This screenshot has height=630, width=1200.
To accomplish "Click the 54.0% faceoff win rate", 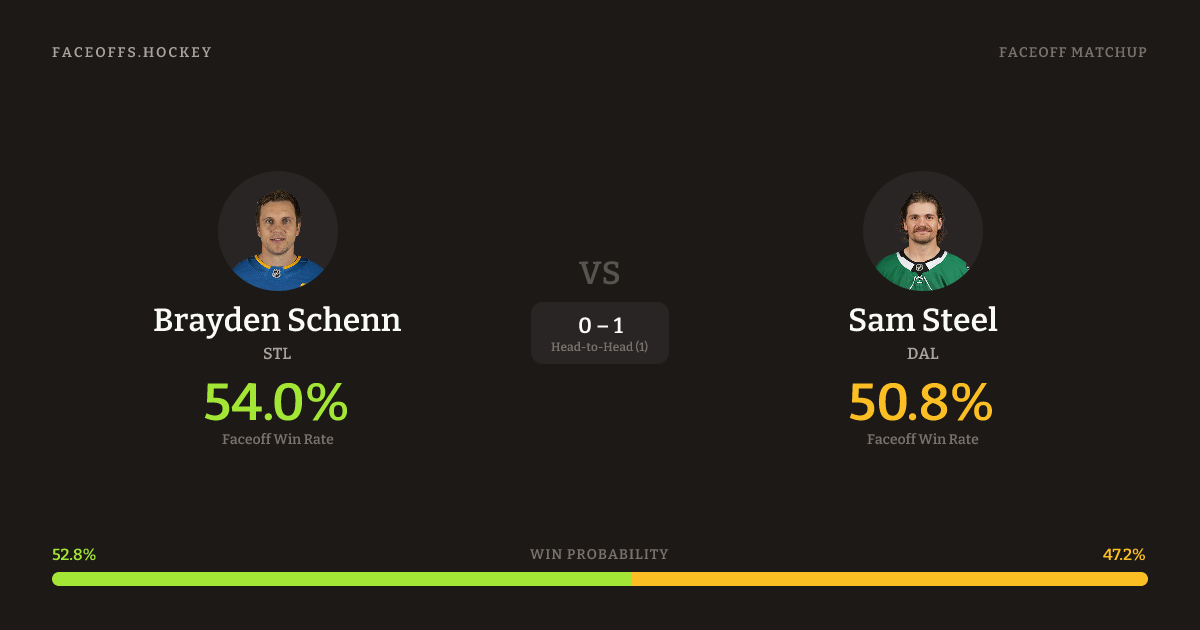I will 276,402.
